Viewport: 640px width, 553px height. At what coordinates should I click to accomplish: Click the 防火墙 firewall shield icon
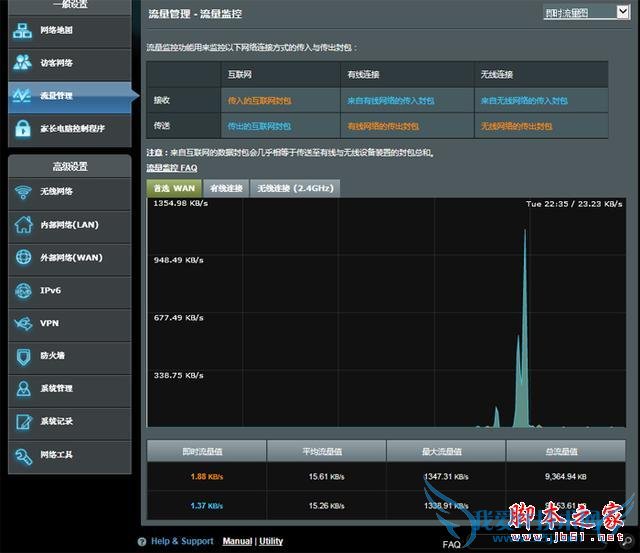[23, 356]
